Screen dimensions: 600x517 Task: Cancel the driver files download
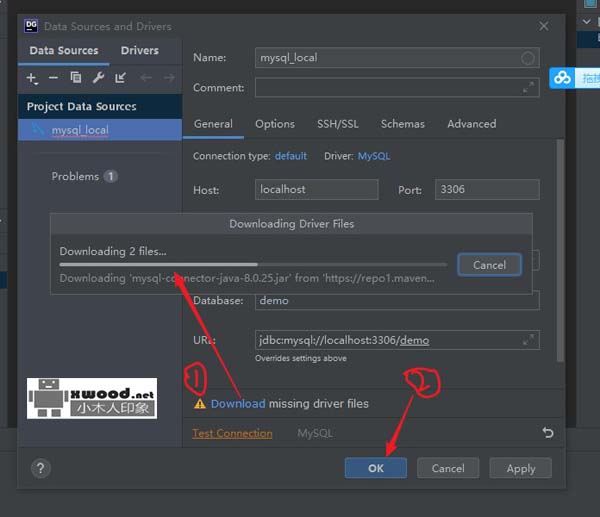tap(489, 265)
